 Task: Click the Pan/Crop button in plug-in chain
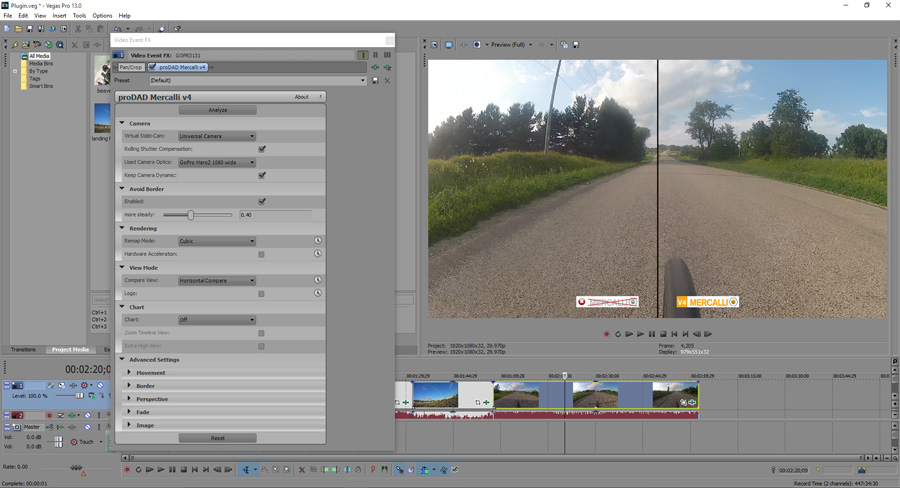click(130, 67)
